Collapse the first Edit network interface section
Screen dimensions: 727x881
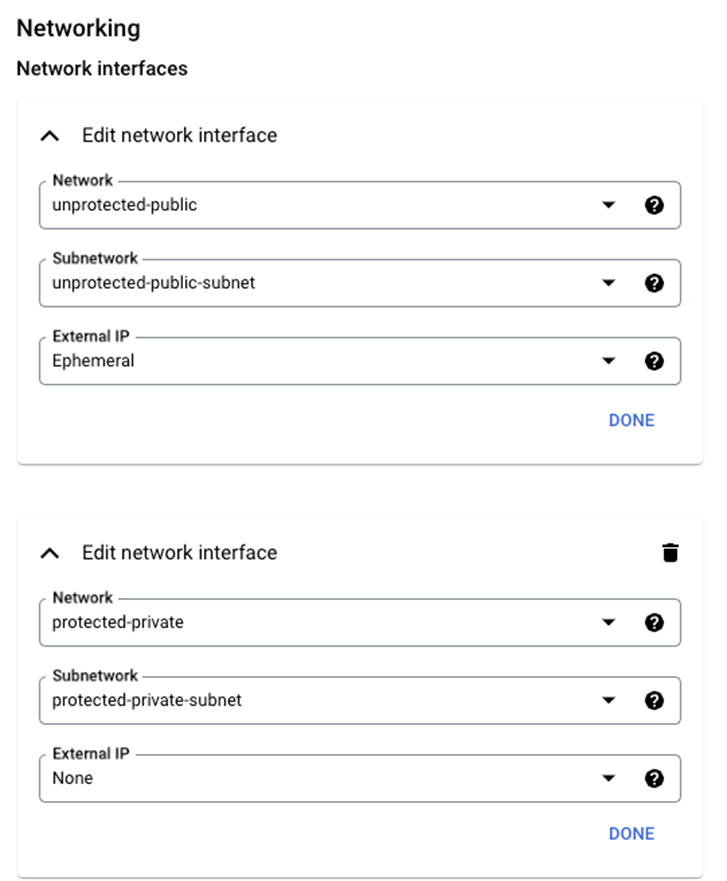coord(50,135)
